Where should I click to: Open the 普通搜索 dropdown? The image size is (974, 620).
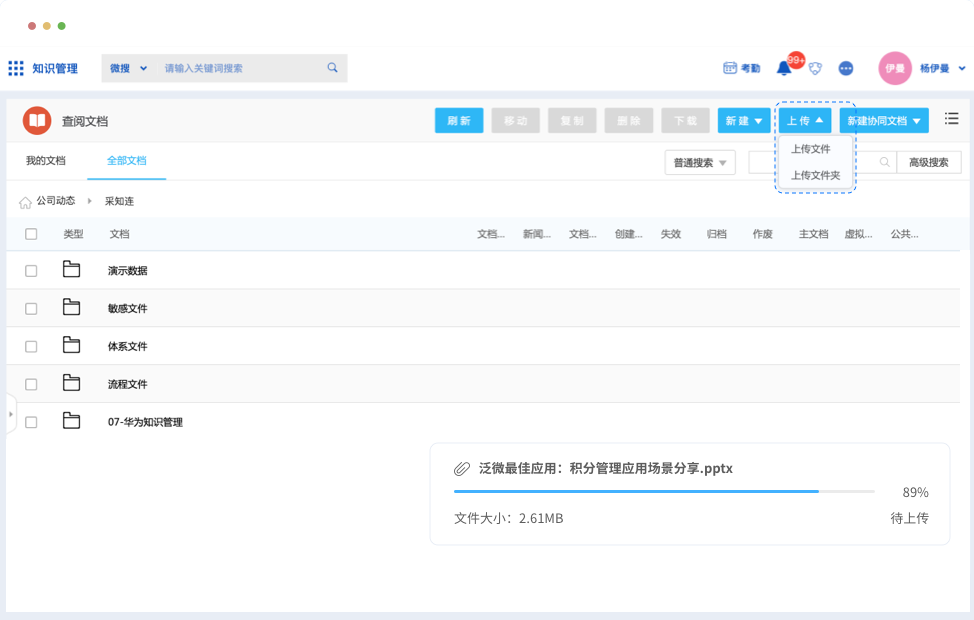[x=700, y=162]
